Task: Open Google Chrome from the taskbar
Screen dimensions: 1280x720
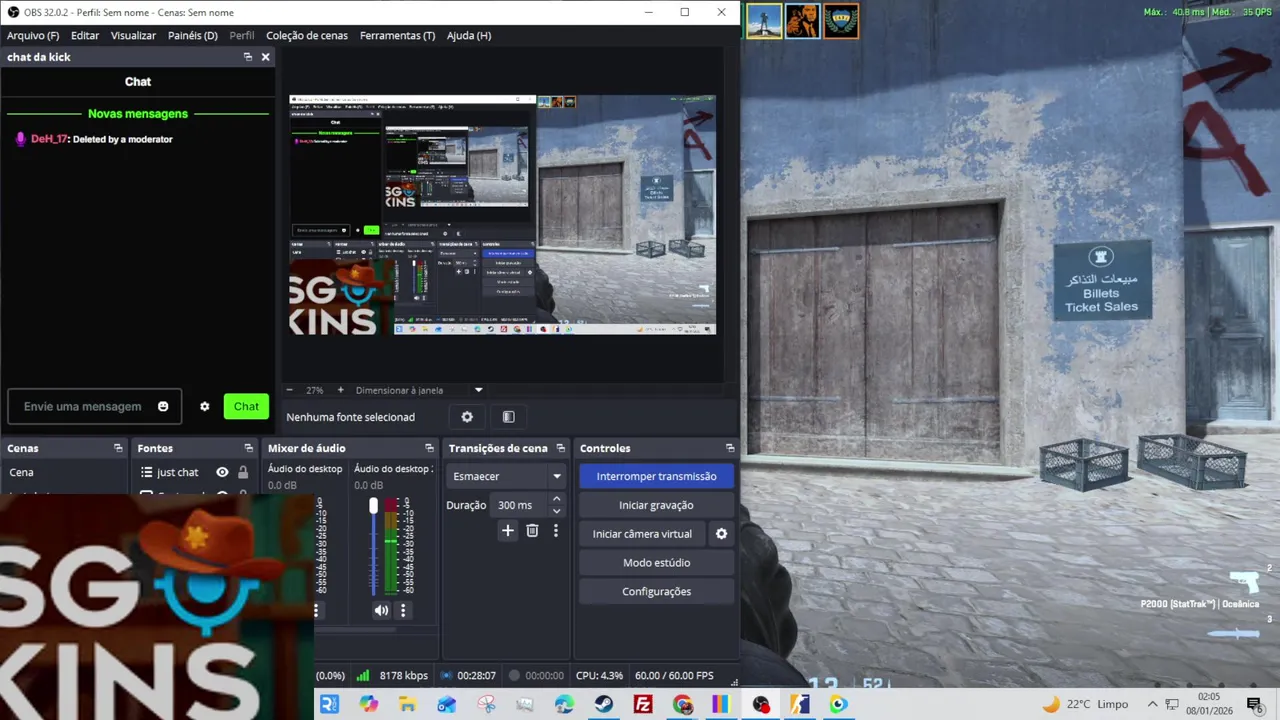Action: [683, 704]
